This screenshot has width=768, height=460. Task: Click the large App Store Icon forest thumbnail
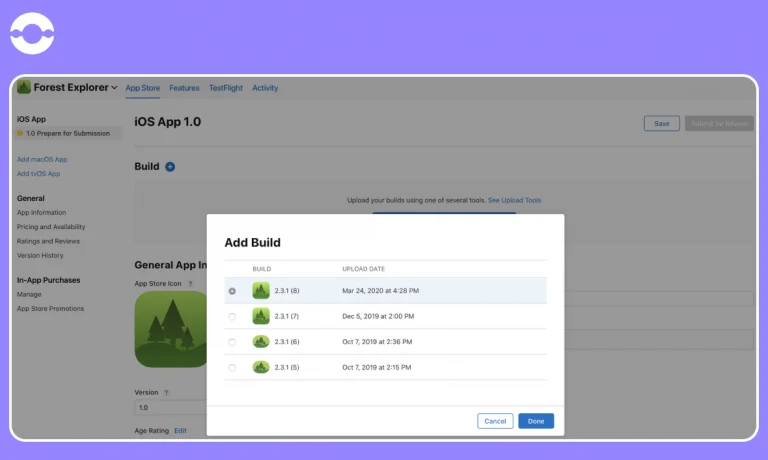coord(171,329)
